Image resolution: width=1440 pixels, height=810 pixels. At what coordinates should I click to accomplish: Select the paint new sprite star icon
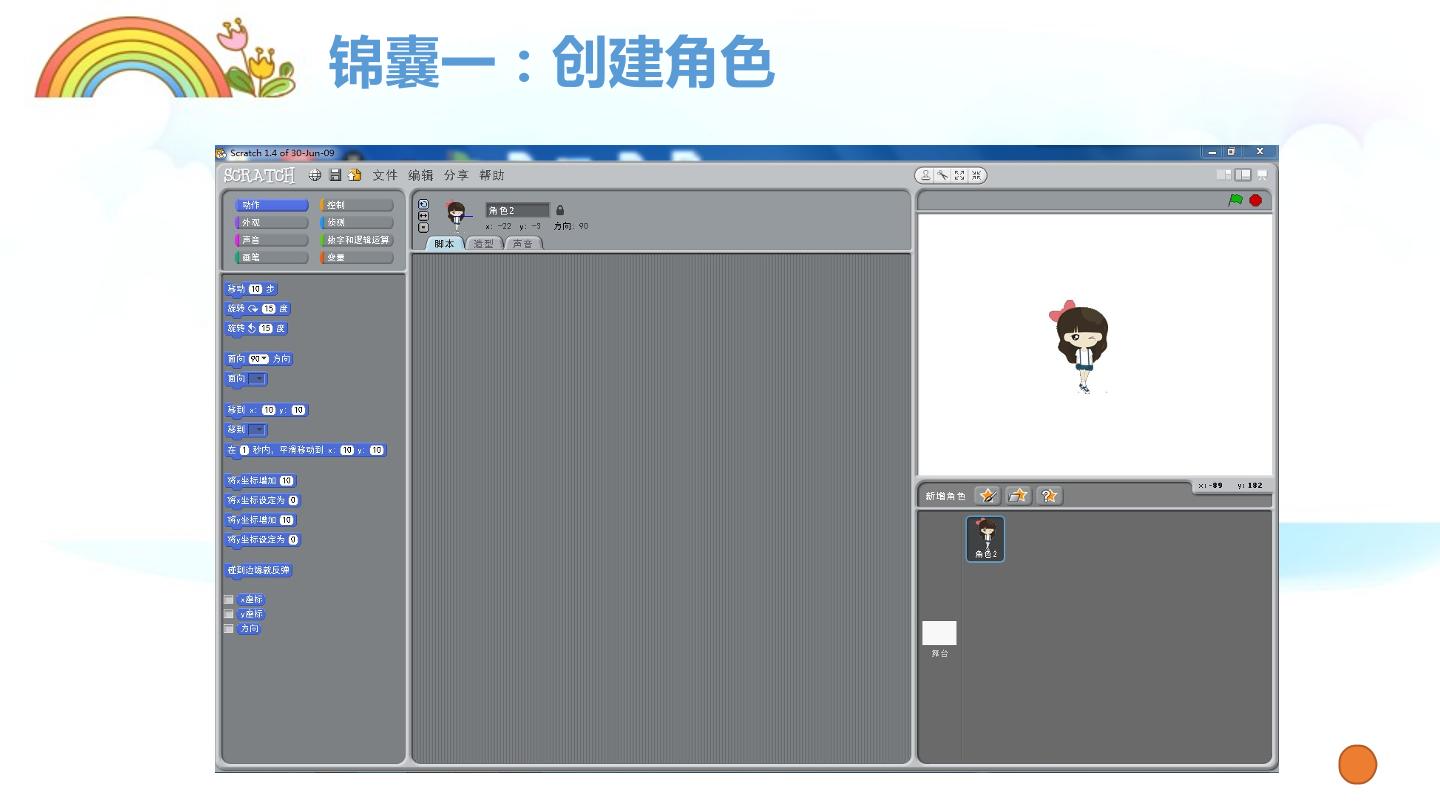point(987,496)
